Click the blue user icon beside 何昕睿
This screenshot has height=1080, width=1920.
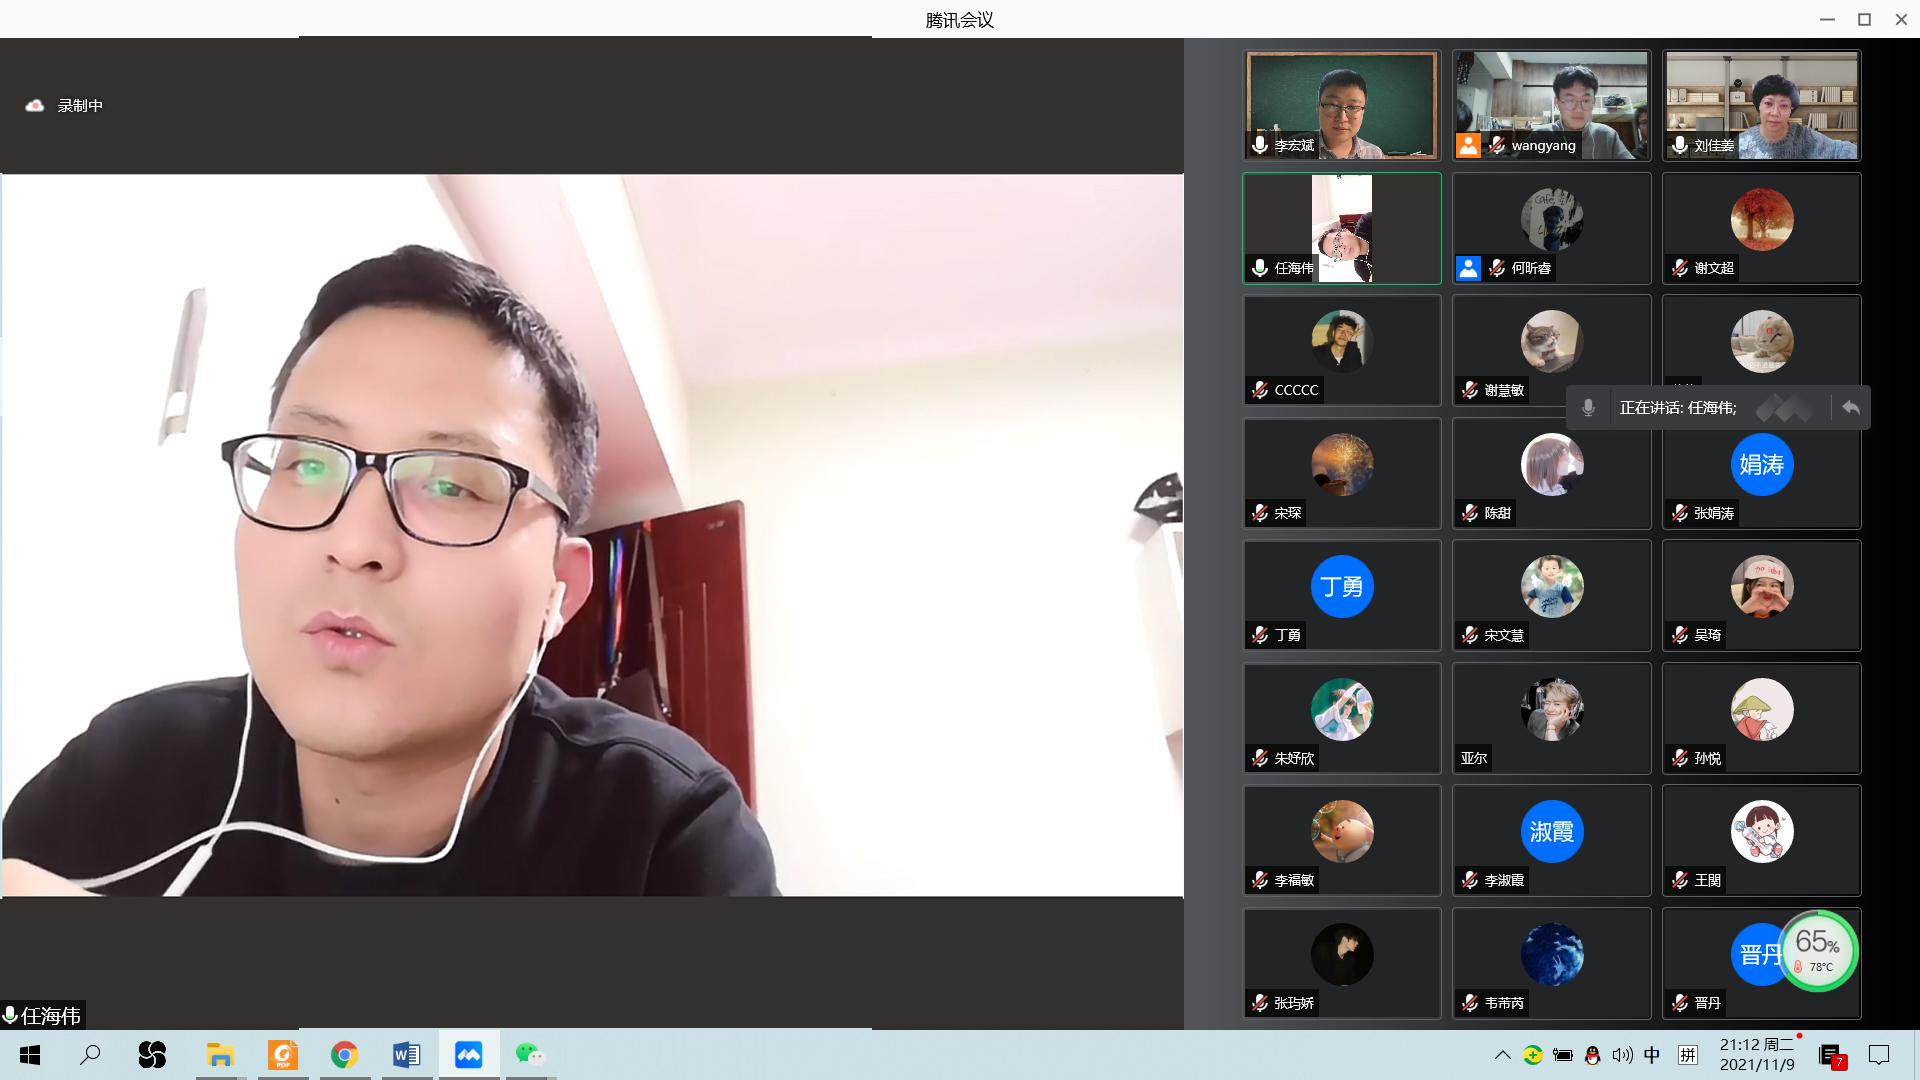1468,268
